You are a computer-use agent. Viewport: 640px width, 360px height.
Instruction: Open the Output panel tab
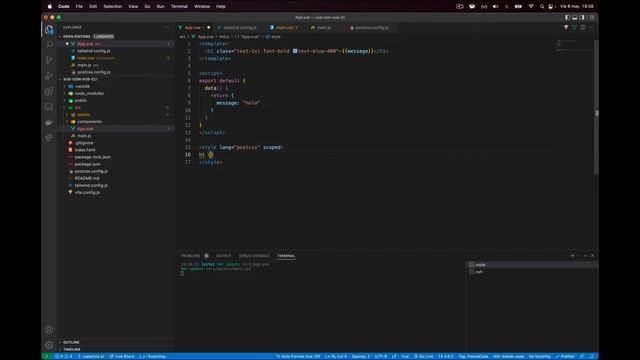(224, 256)
